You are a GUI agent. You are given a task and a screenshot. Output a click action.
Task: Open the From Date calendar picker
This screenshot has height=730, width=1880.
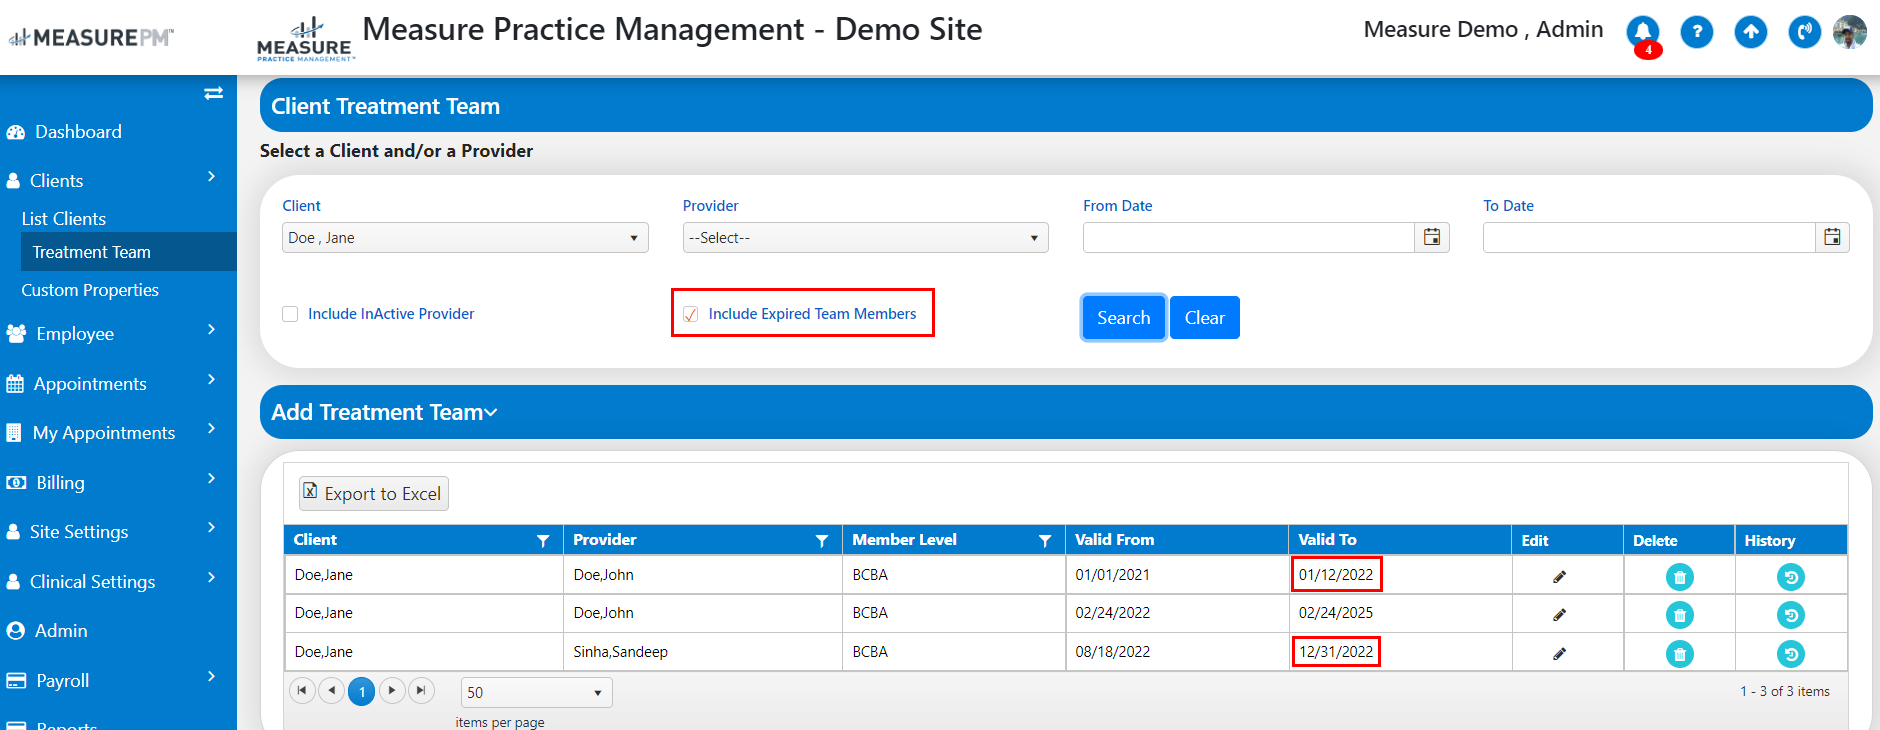point(1432,237)
